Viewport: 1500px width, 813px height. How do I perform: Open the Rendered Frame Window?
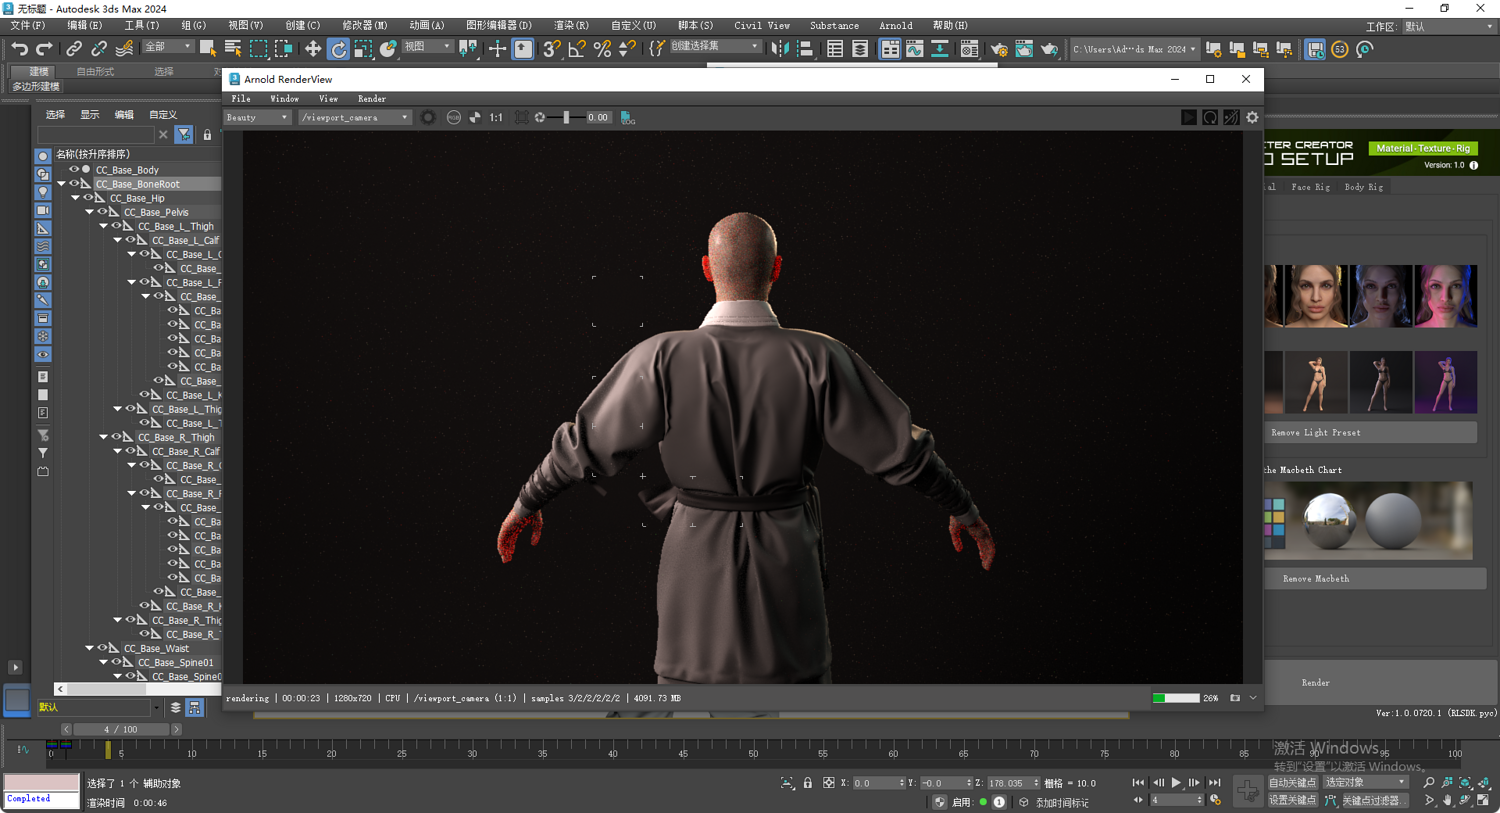coord(1024,49)
